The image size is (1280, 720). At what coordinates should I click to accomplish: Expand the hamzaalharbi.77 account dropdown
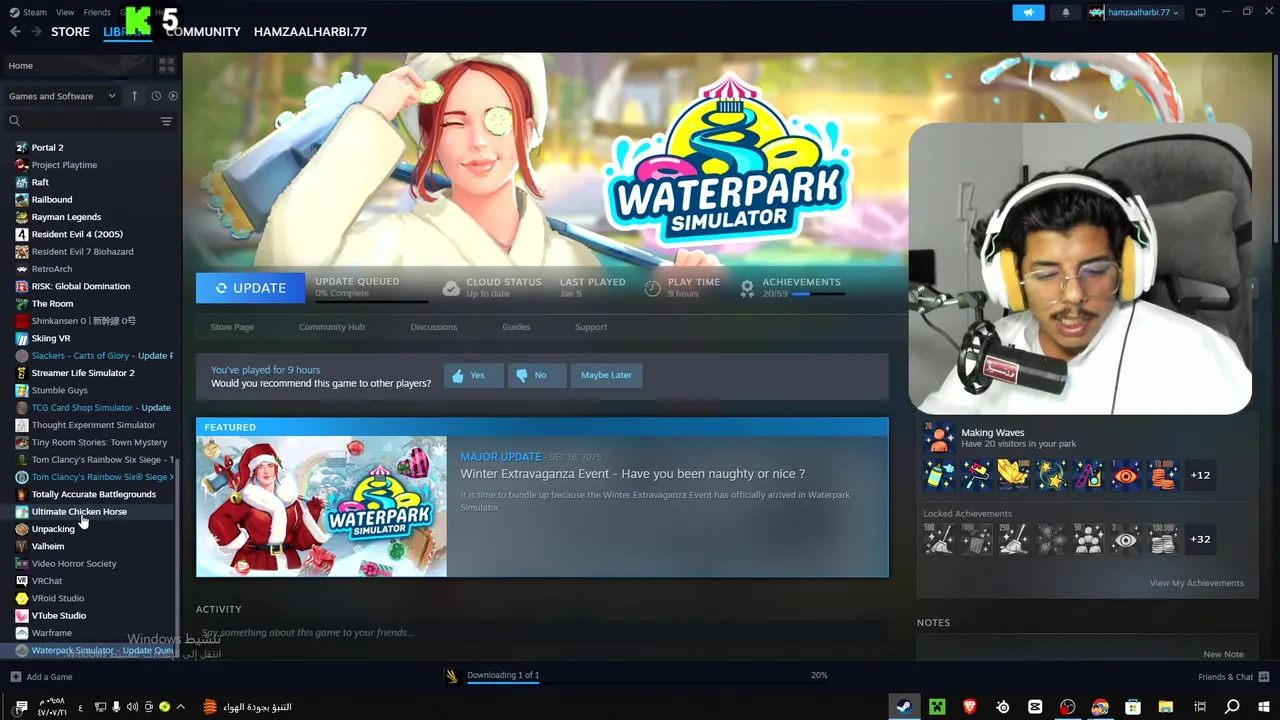[1134, 12]
